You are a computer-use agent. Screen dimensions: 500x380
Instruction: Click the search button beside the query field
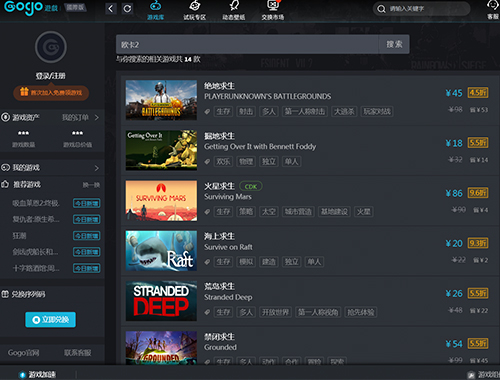pyautogui.click(x=394, y=44)
